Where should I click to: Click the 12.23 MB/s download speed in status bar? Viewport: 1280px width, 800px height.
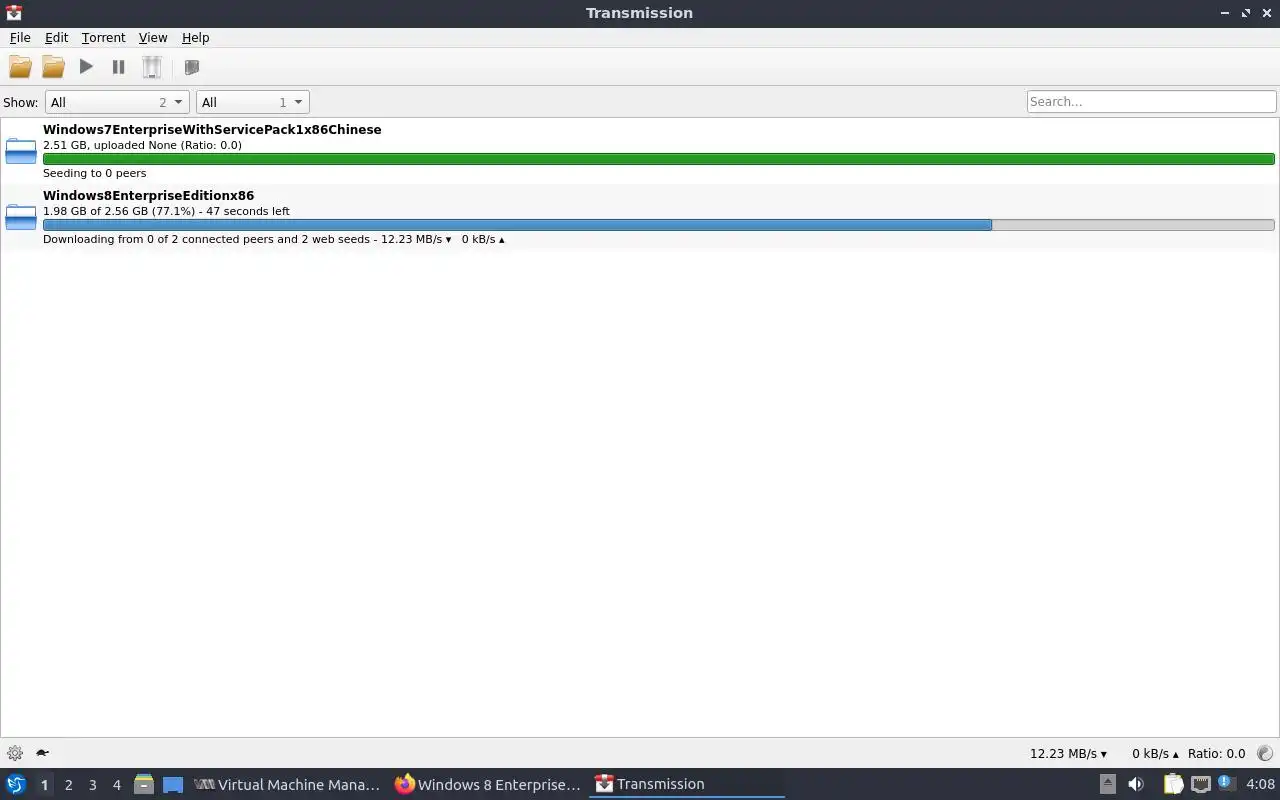(x=1068, y=753)
